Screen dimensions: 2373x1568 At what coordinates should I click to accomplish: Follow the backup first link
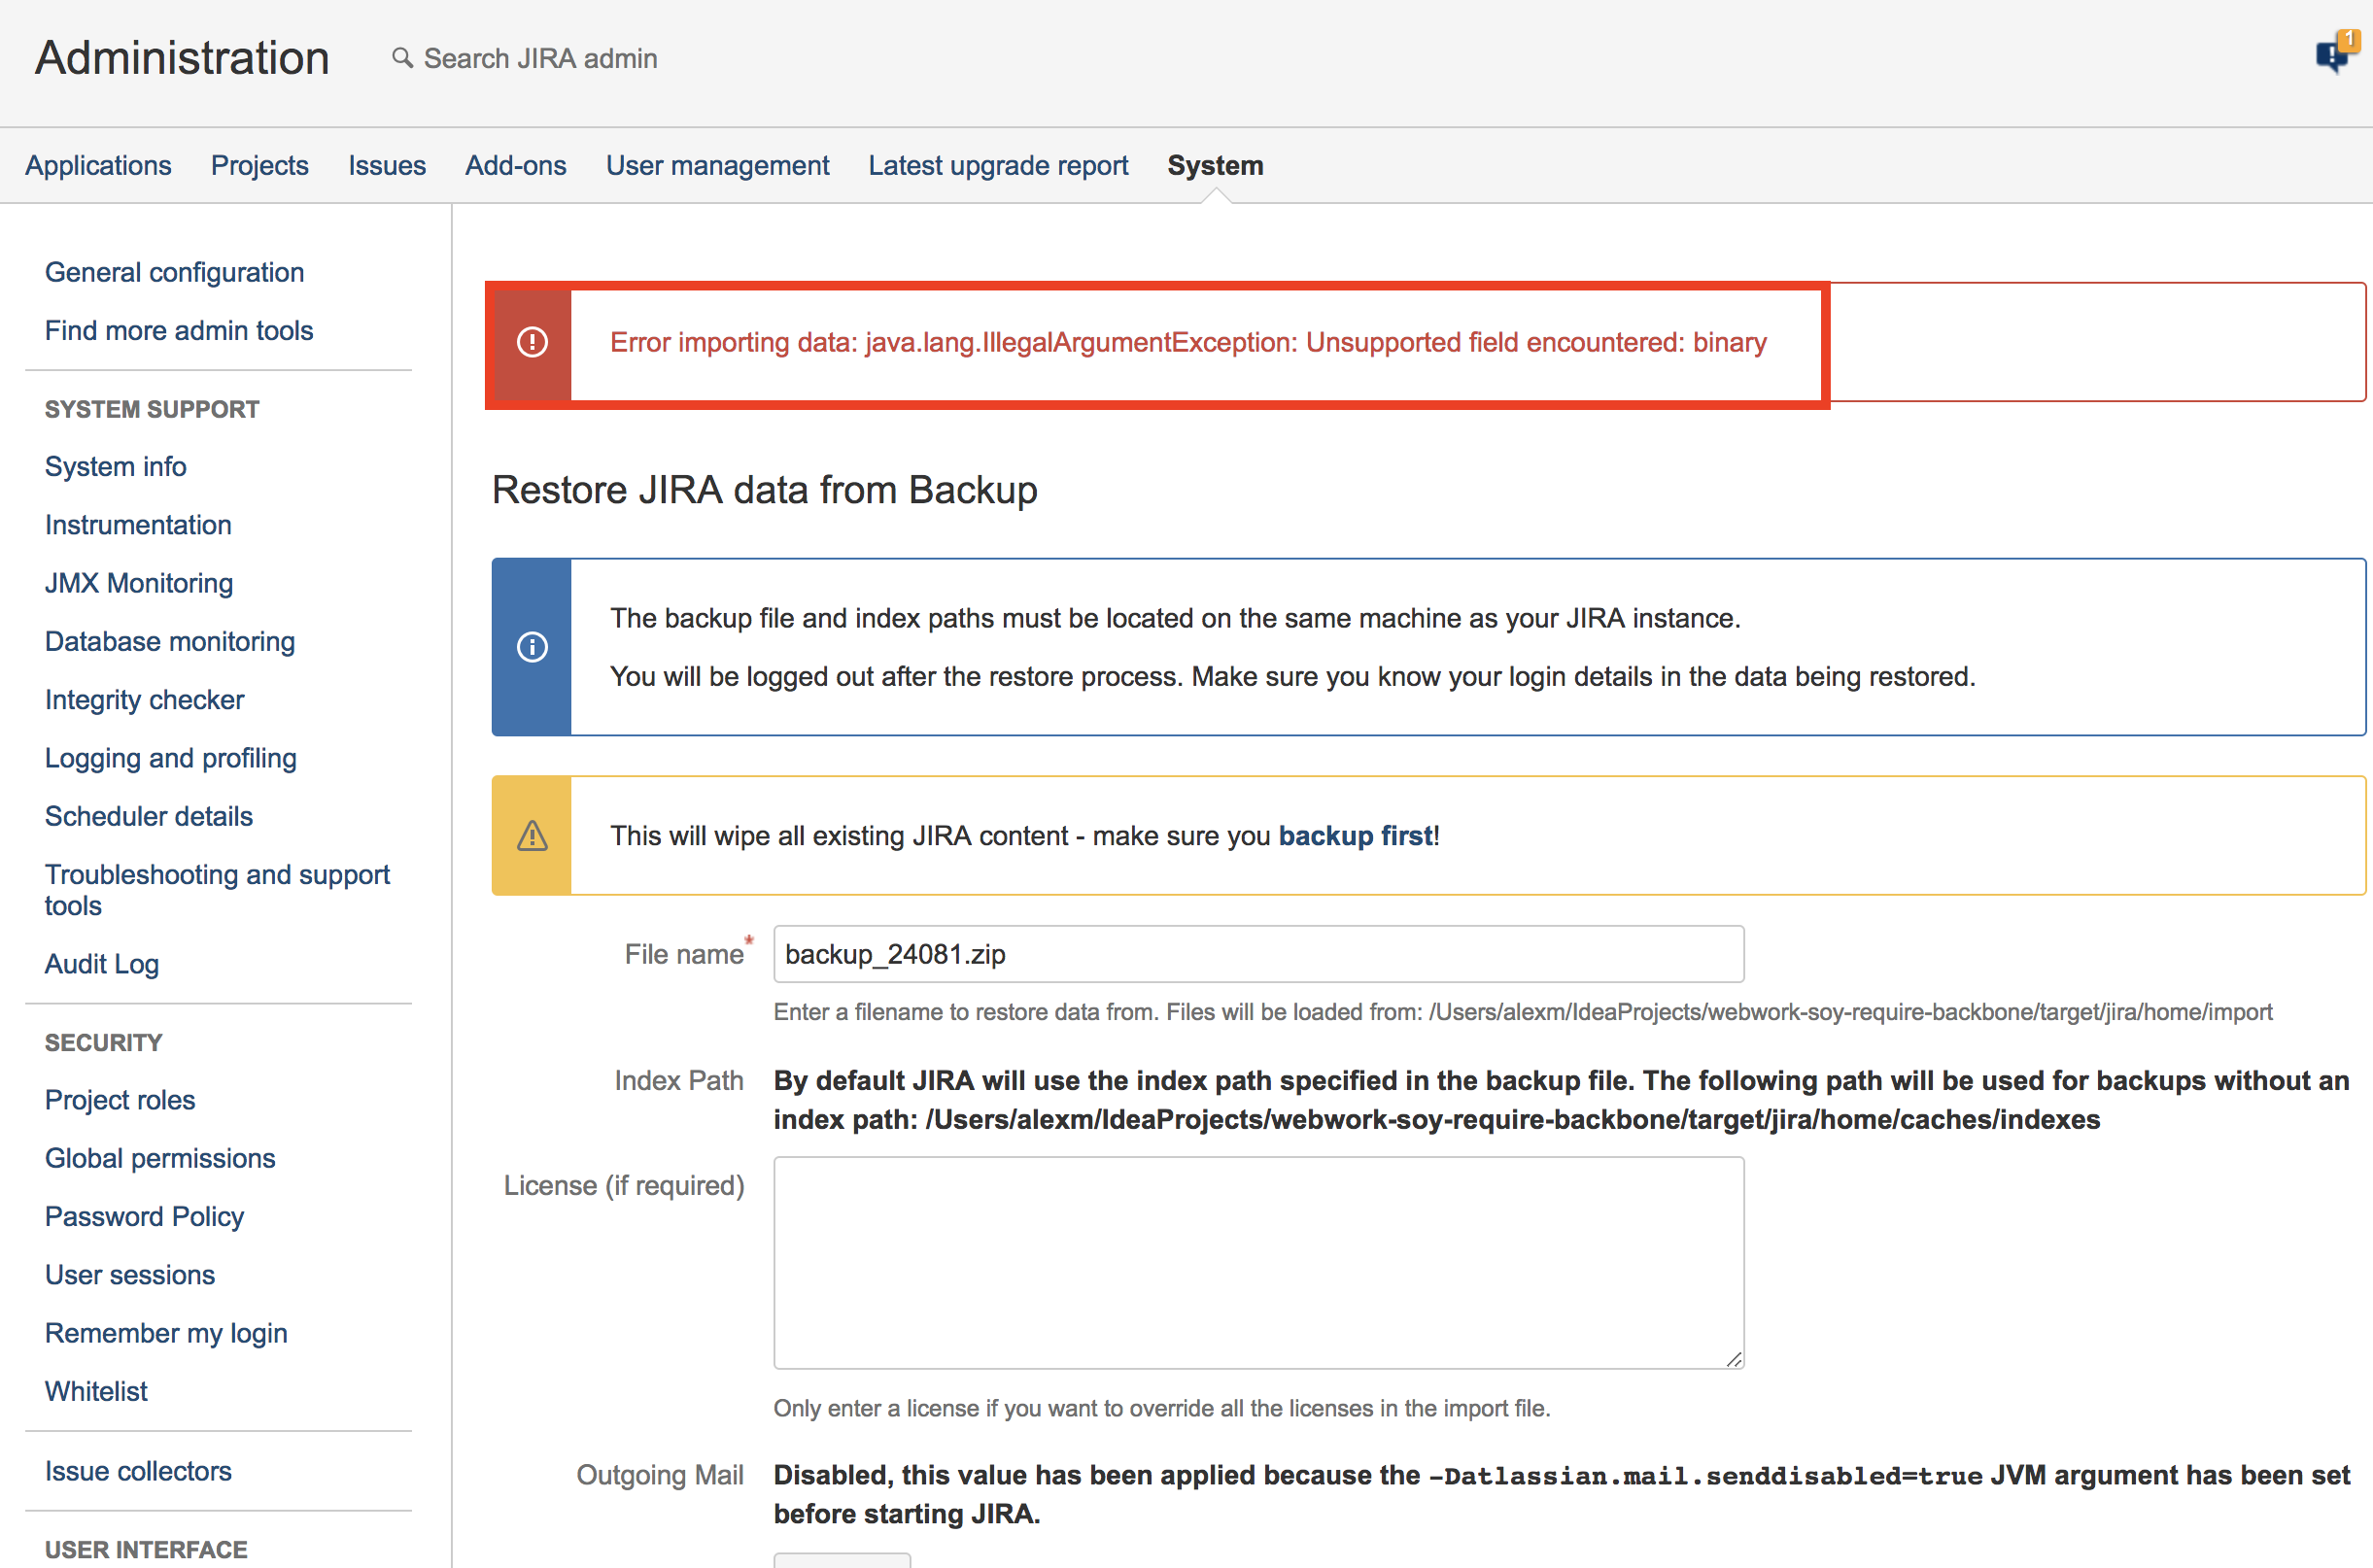[x=1354, y=836]
